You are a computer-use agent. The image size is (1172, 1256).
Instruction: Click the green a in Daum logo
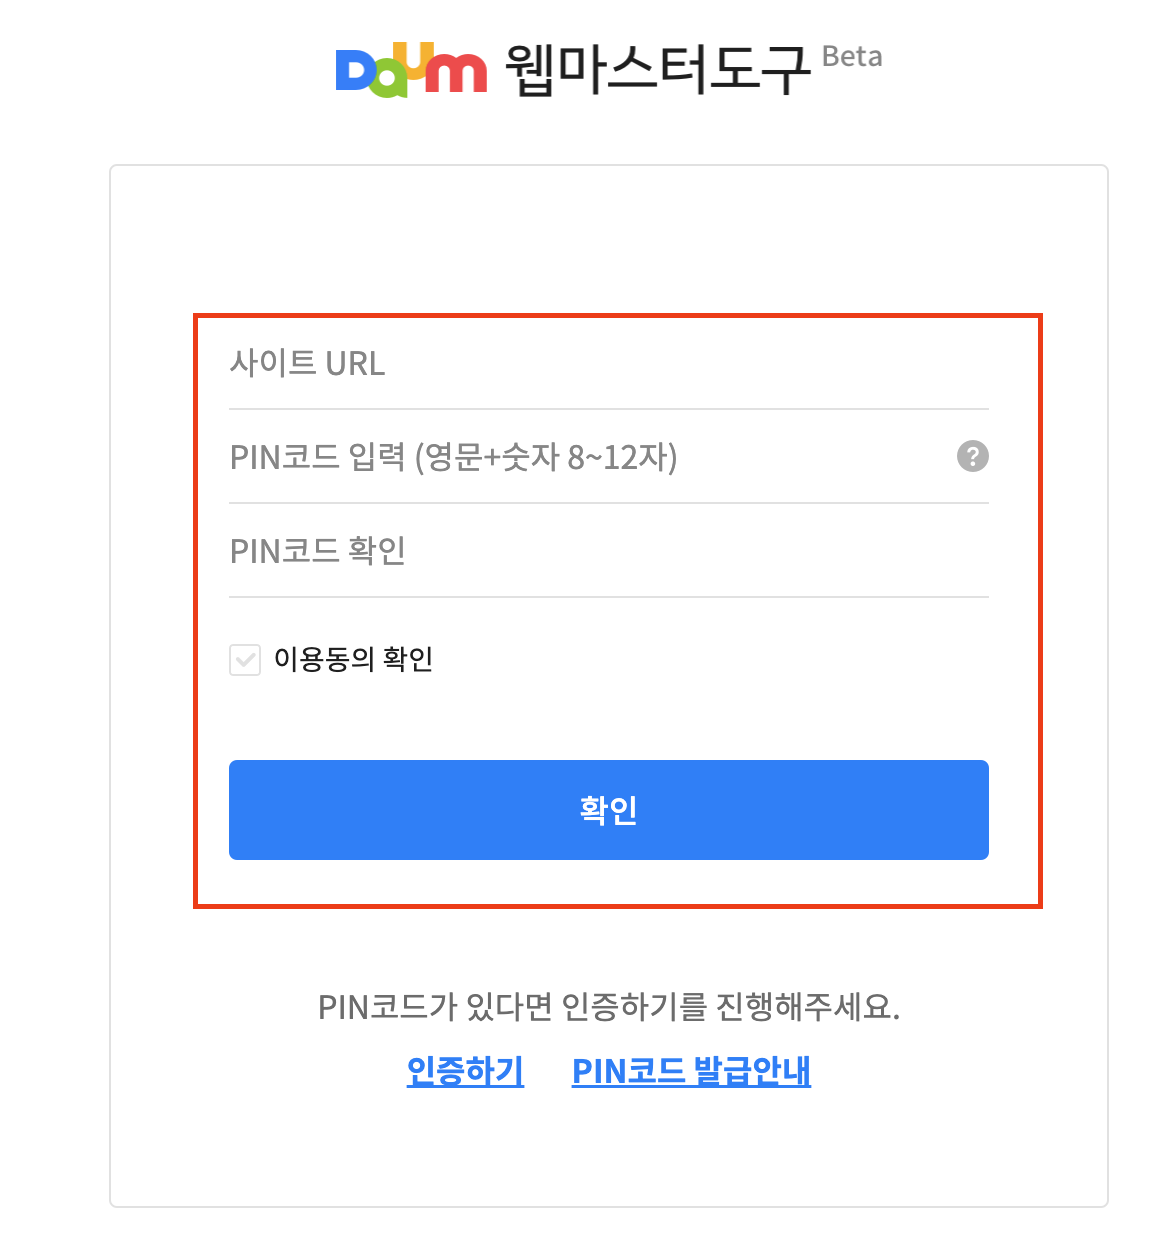pyautogui.click(x=389, y=82)
